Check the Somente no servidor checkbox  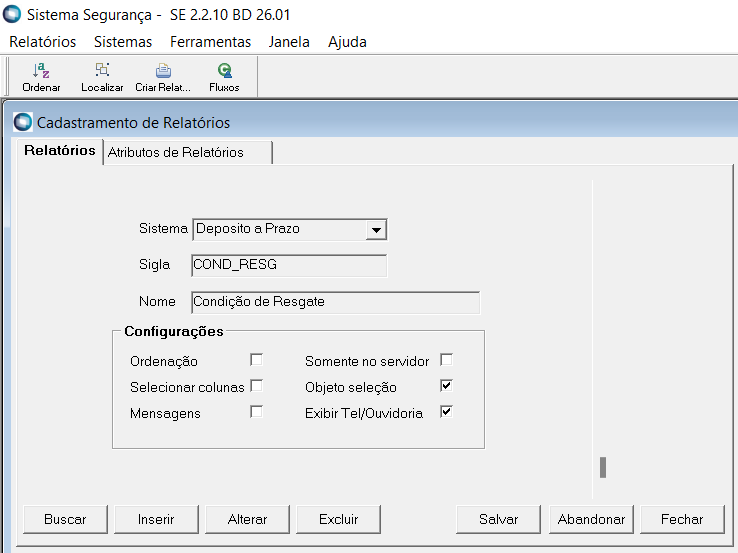pos(447,359)
